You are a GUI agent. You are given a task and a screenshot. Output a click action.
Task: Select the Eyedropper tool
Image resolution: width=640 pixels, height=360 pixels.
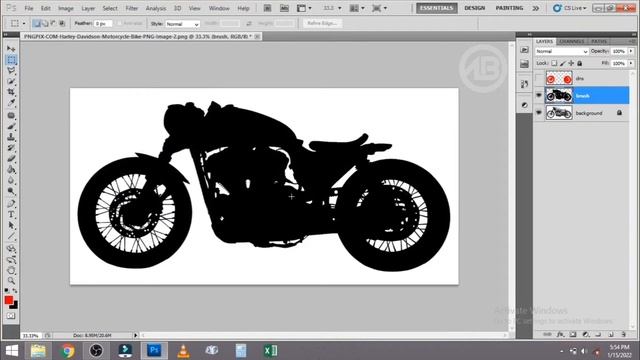tap(11, 103)
